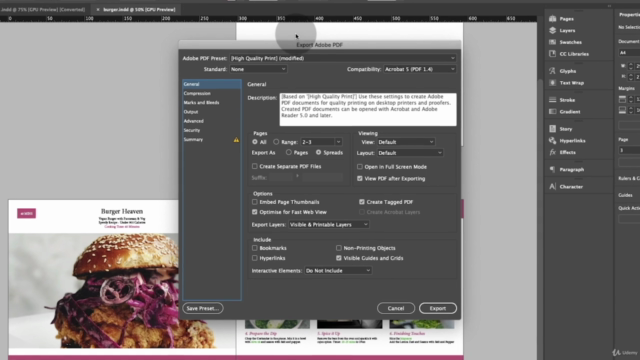Image resolution: width=640 pixels, height=360 pixels.
Task: Open the CC Libraries panel icon
Action: point(553,53)
